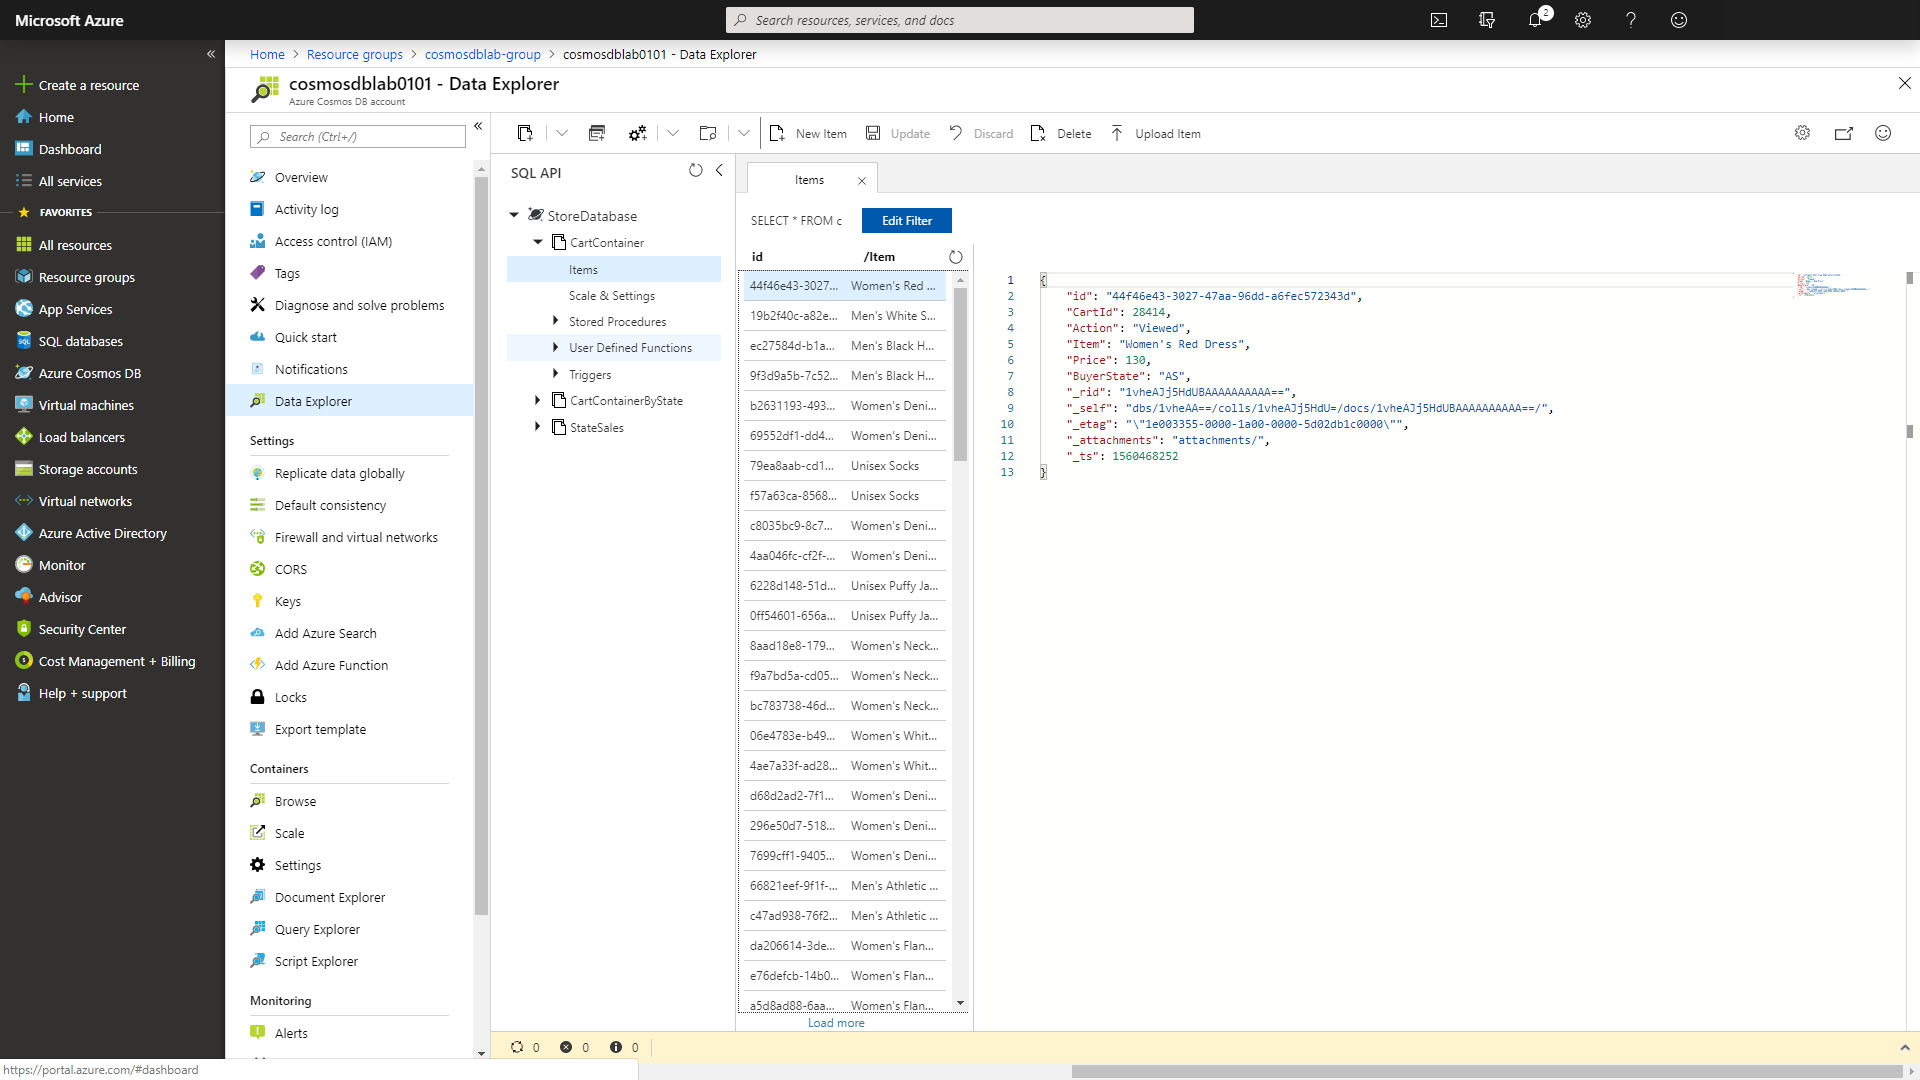Click the Update save icon
1920x1080 pixels.
(873, 133)
